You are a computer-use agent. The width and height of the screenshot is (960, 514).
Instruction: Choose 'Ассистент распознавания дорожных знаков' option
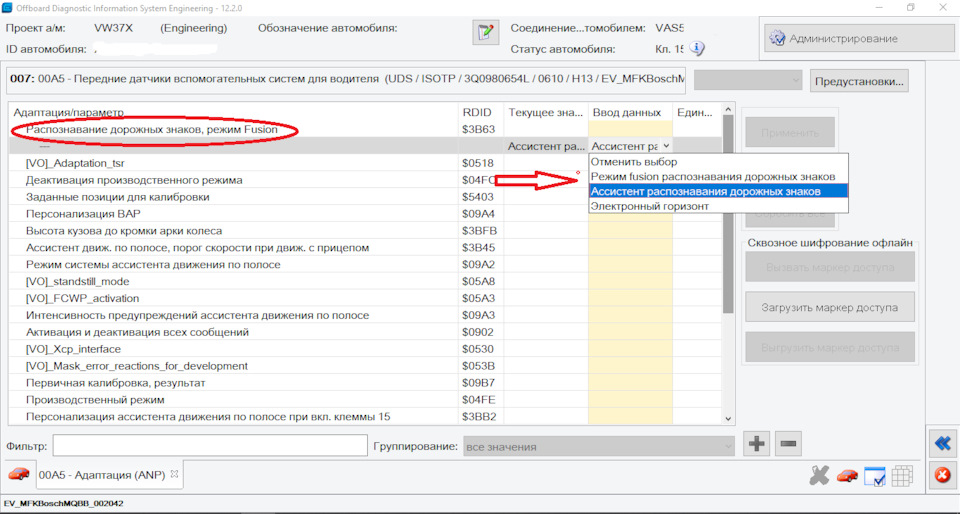click(718, 192)
